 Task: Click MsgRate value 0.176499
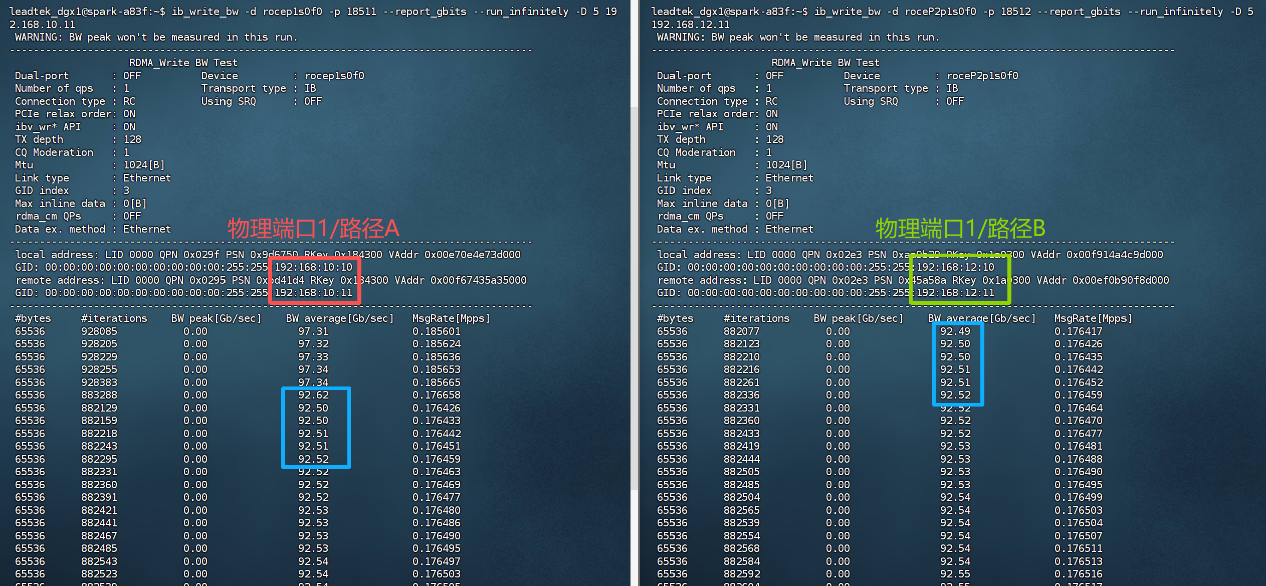click(1079, 497)
